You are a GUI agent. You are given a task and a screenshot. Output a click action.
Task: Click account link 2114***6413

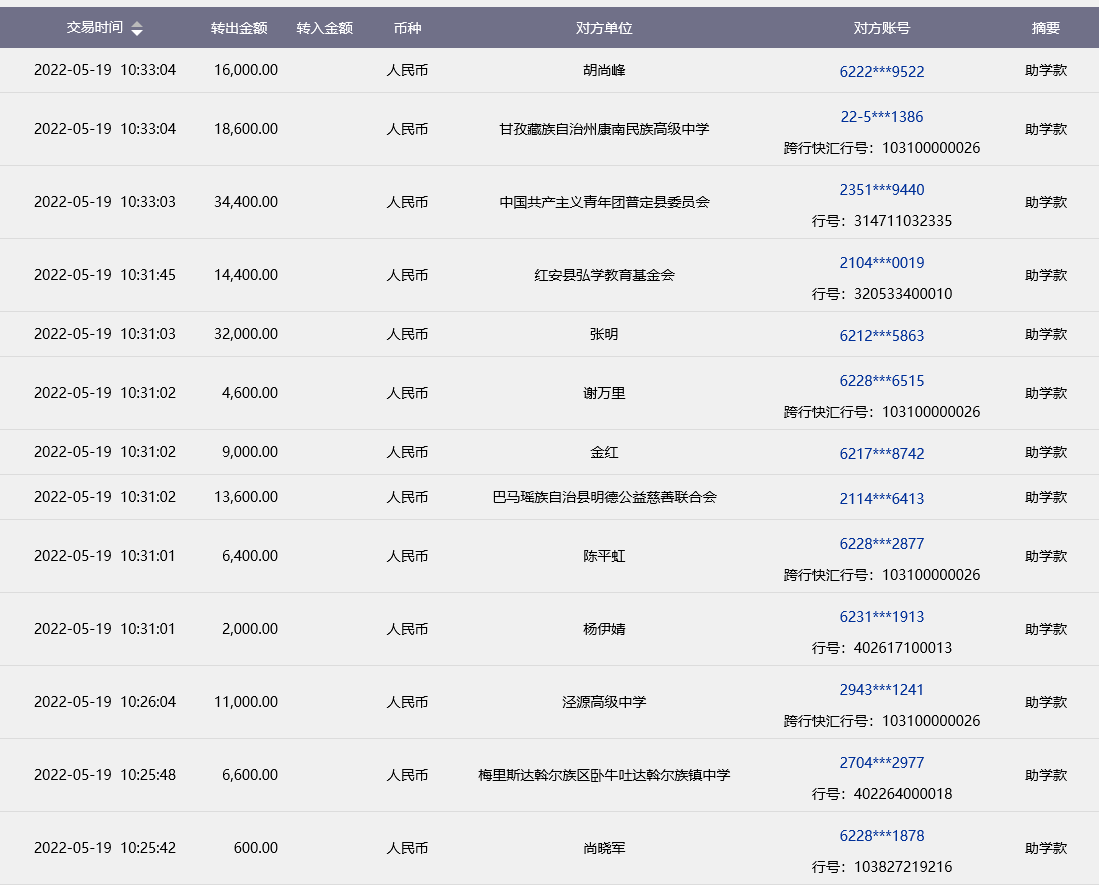point(881,498)
